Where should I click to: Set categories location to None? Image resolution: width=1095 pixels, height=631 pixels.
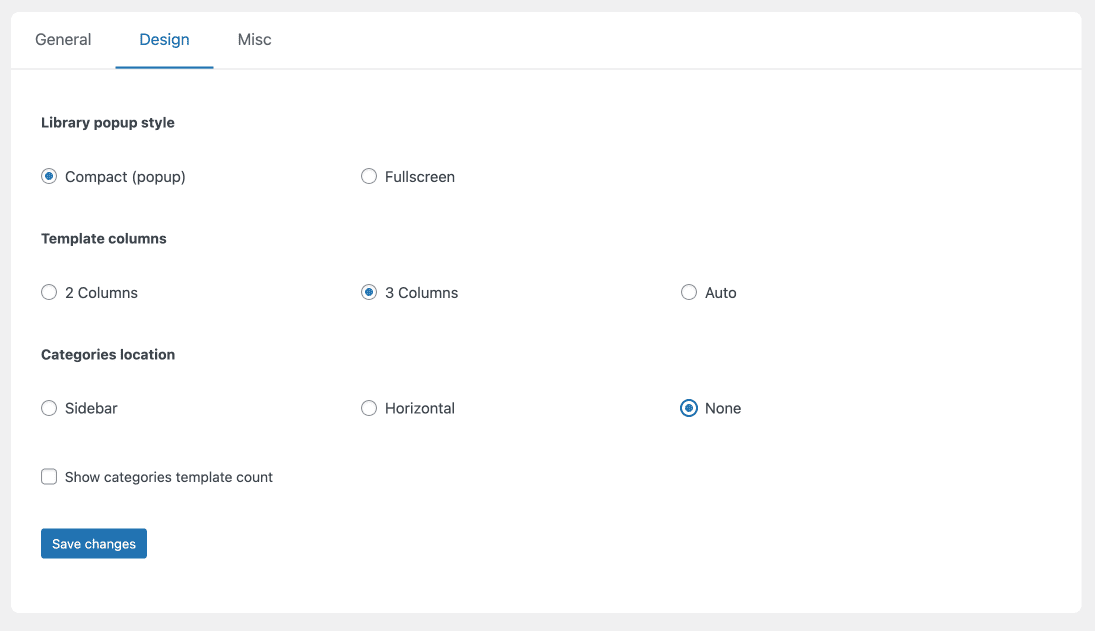pyautogui.click(x=689, y=408)
